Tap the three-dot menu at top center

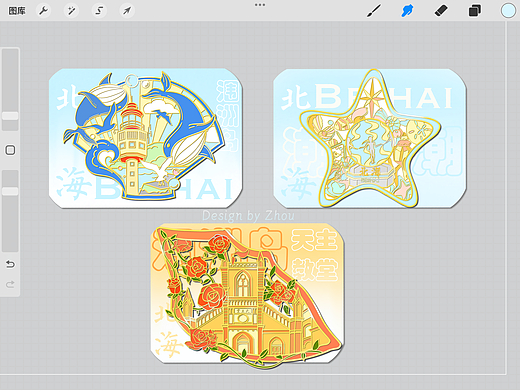click(x=260, y=5)
